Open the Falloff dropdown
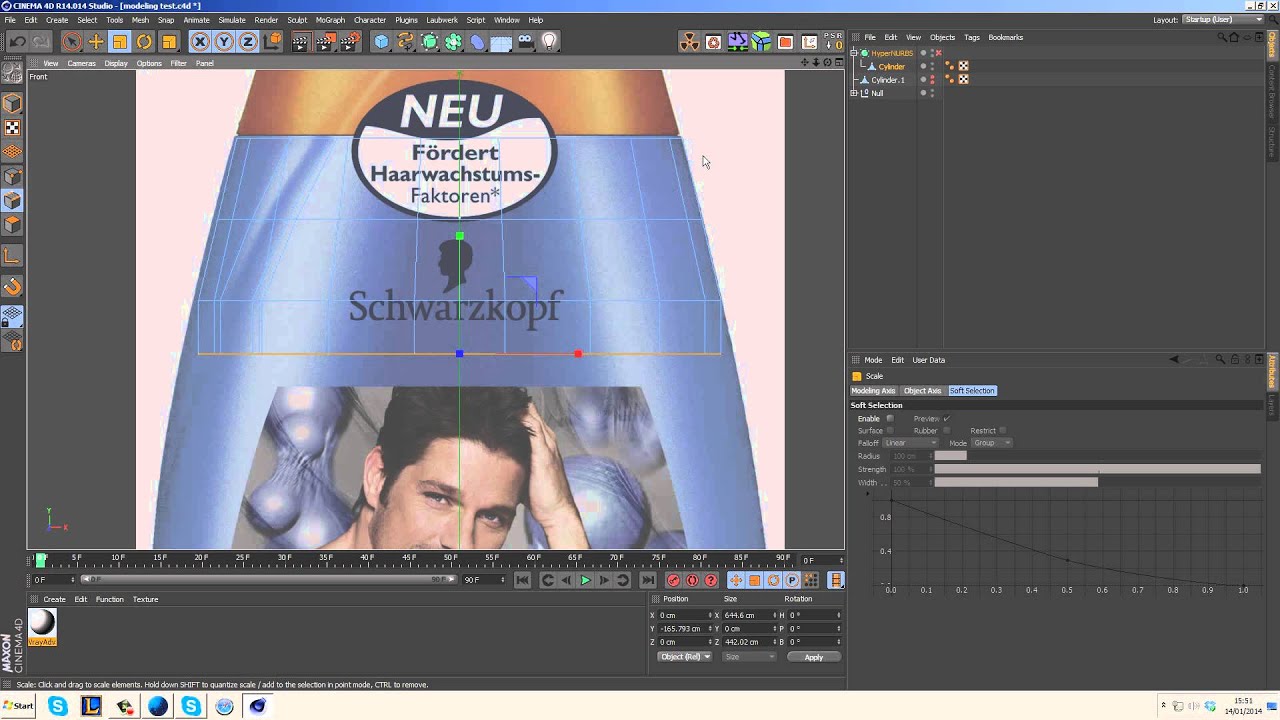Screen dimensions: 1280x720 tap(910, 443)
